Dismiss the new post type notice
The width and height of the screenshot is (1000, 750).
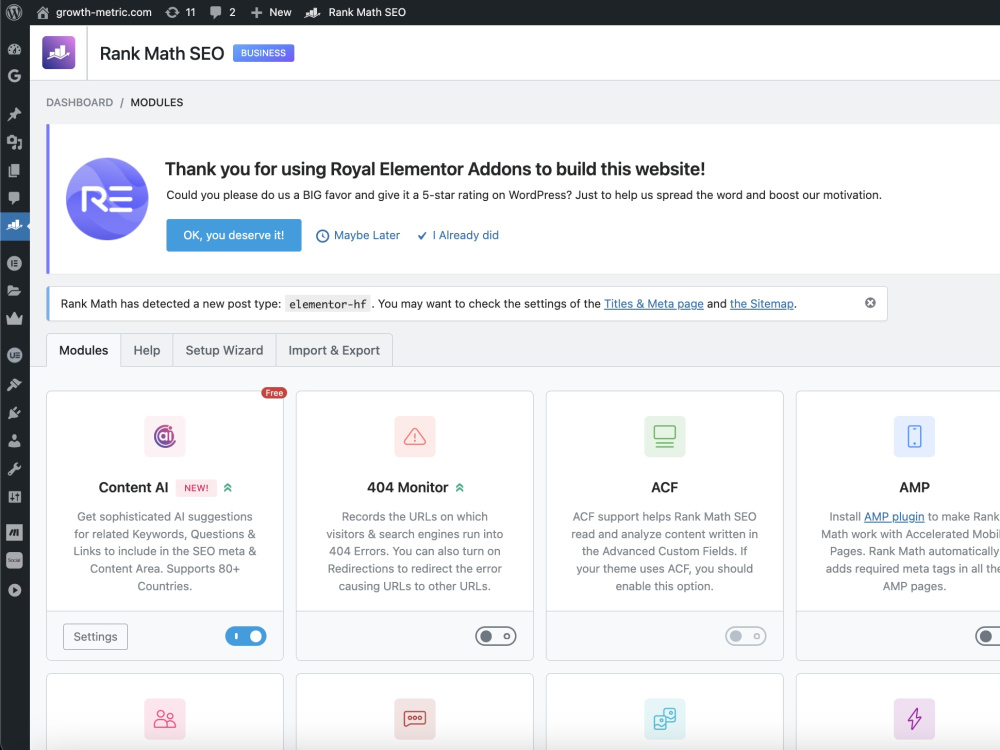click(870, 303)
